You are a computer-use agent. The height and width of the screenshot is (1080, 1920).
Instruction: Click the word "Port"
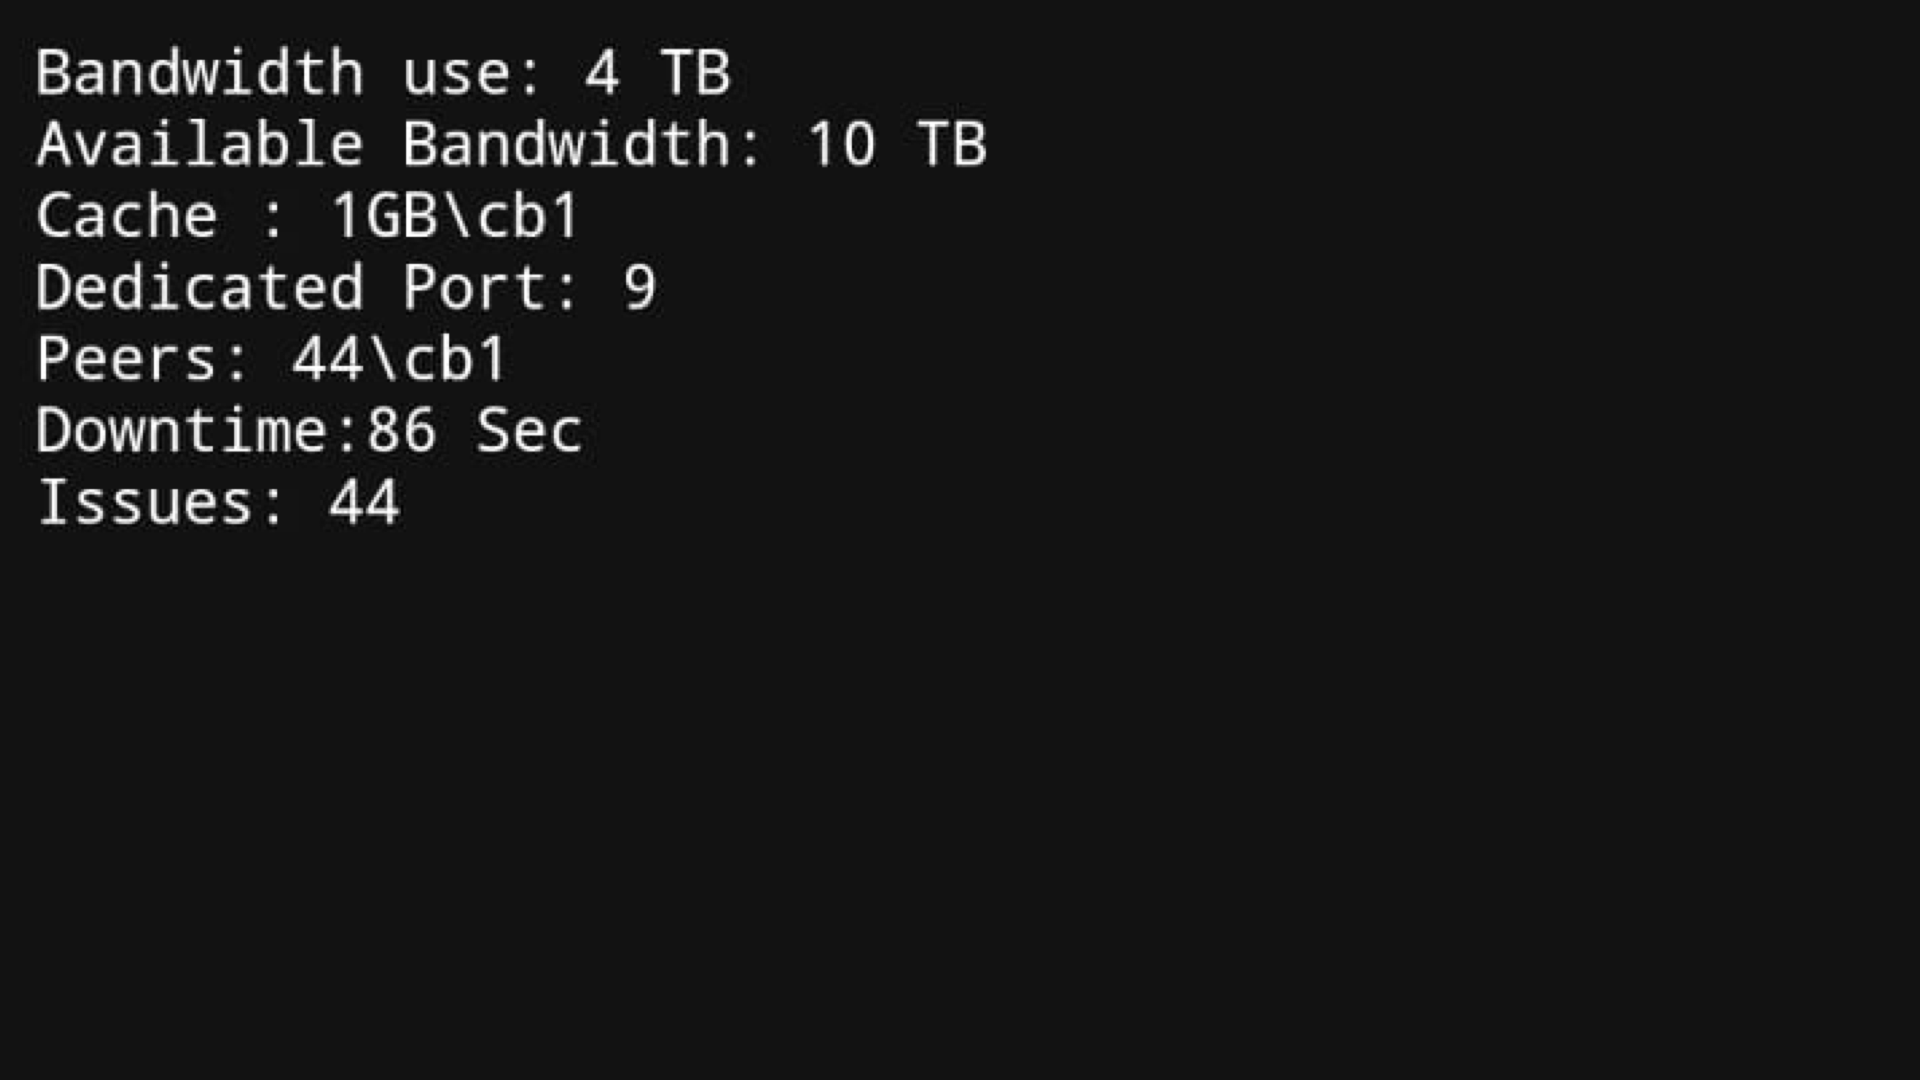(477, 288)
